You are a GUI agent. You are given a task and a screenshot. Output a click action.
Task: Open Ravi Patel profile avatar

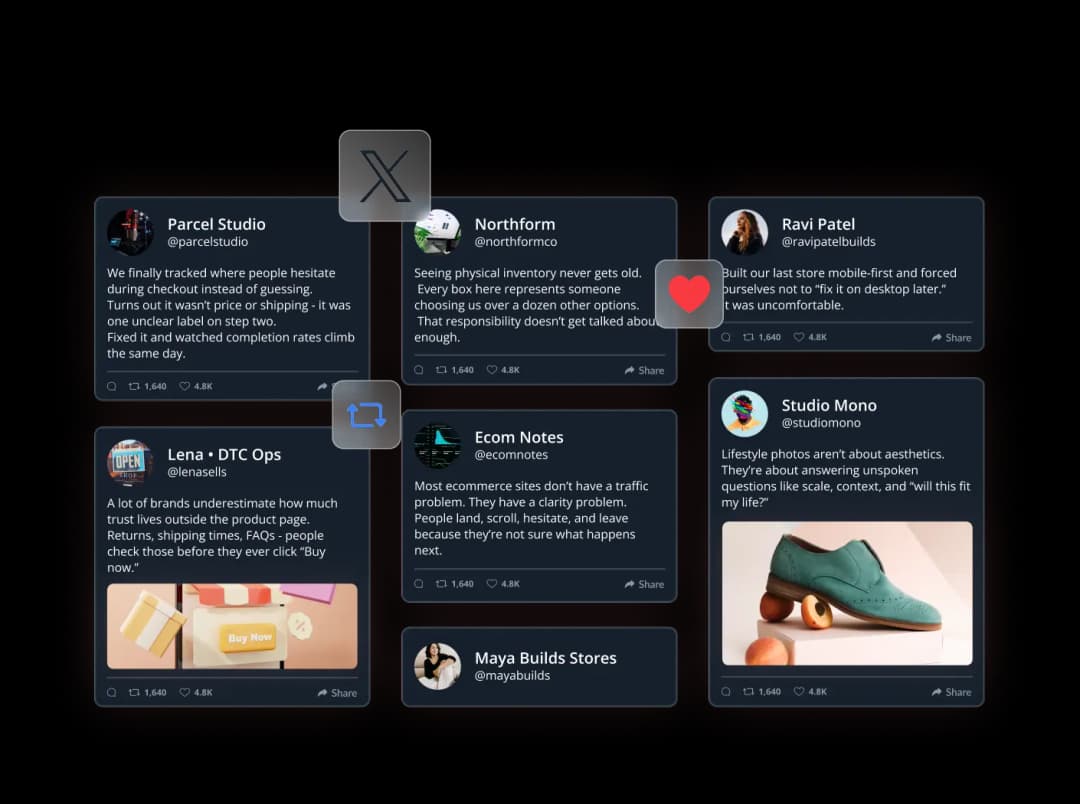[745, 232]
